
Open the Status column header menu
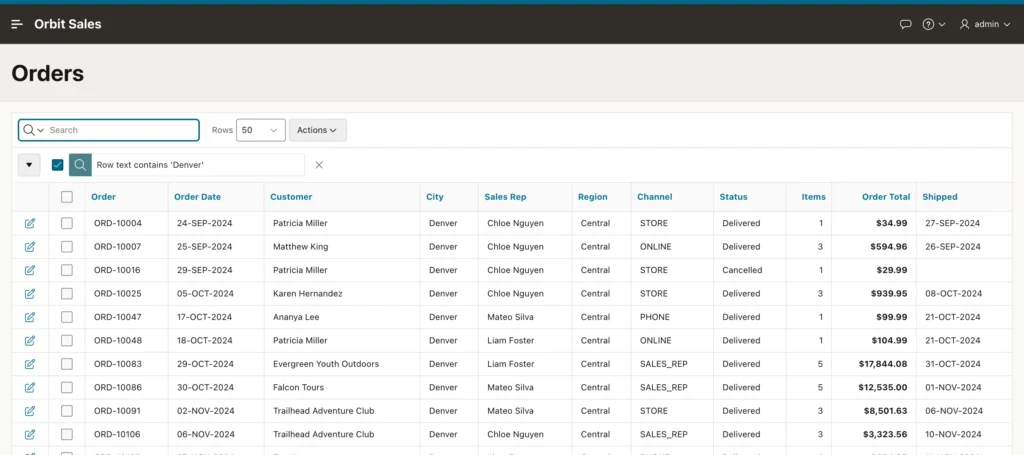733,196
